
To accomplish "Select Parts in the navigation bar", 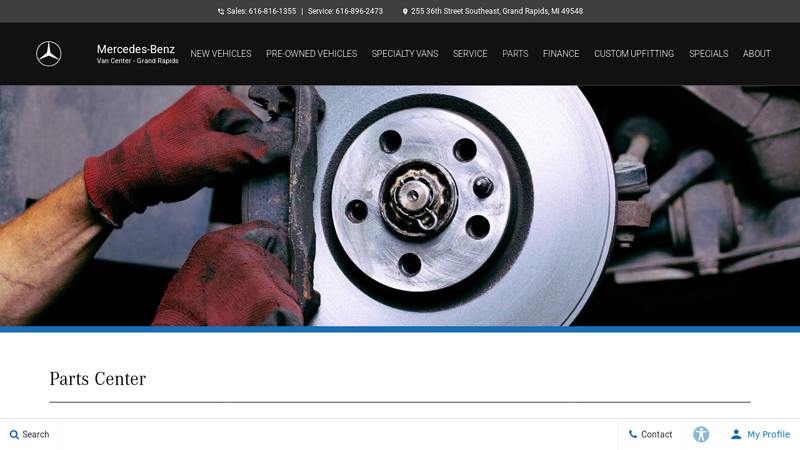I will point(515,54).
